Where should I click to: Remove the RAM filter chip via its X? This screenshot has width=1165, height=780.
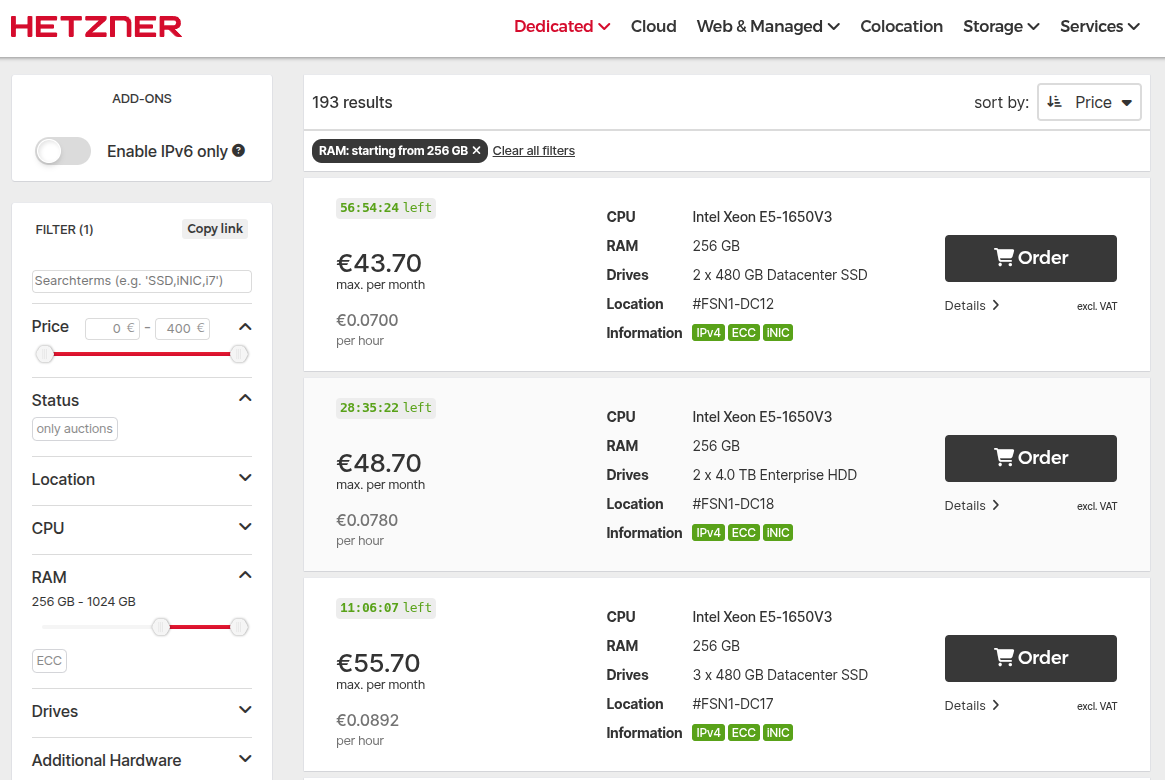pyautogui.click(x=477, y=150)
